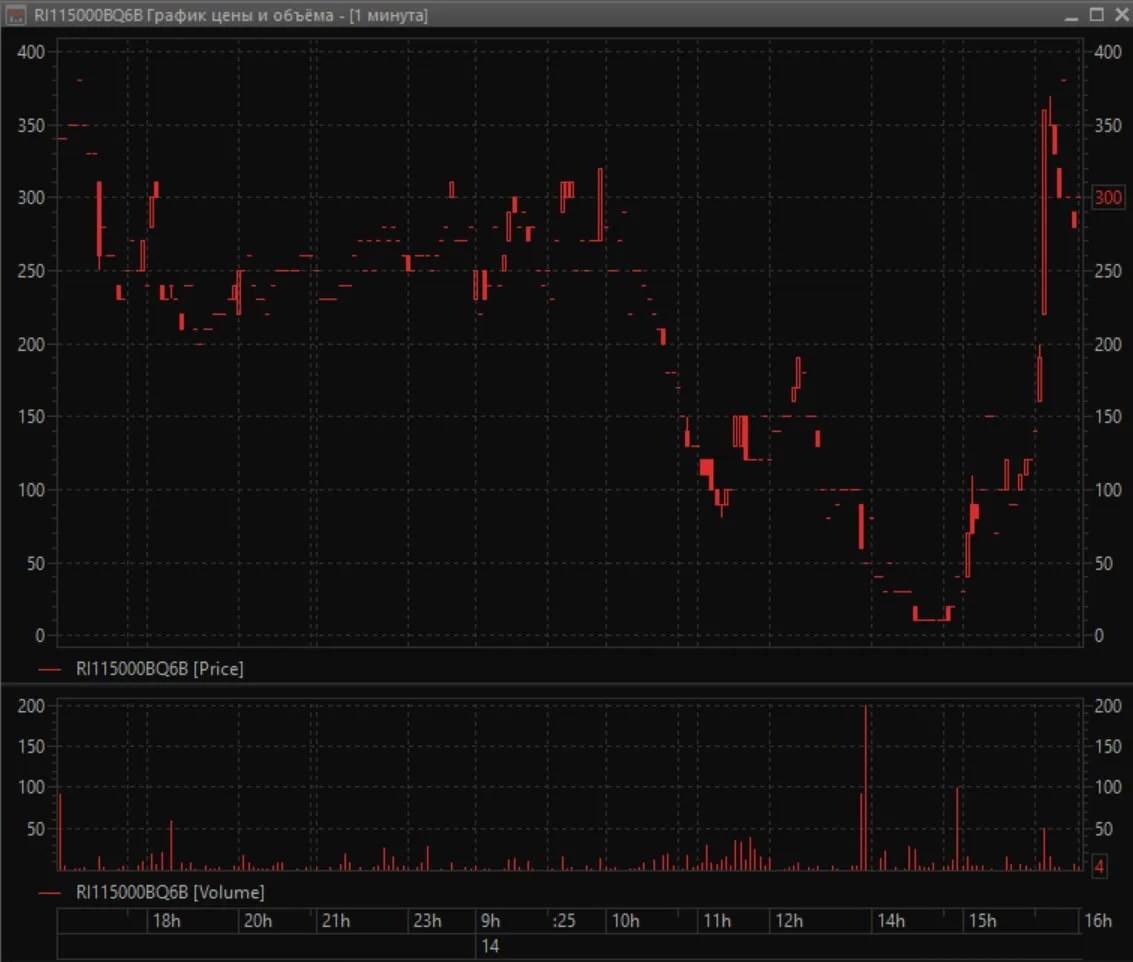Click the chart title text in the title bar
The image size is (1133, 962).
231,15
